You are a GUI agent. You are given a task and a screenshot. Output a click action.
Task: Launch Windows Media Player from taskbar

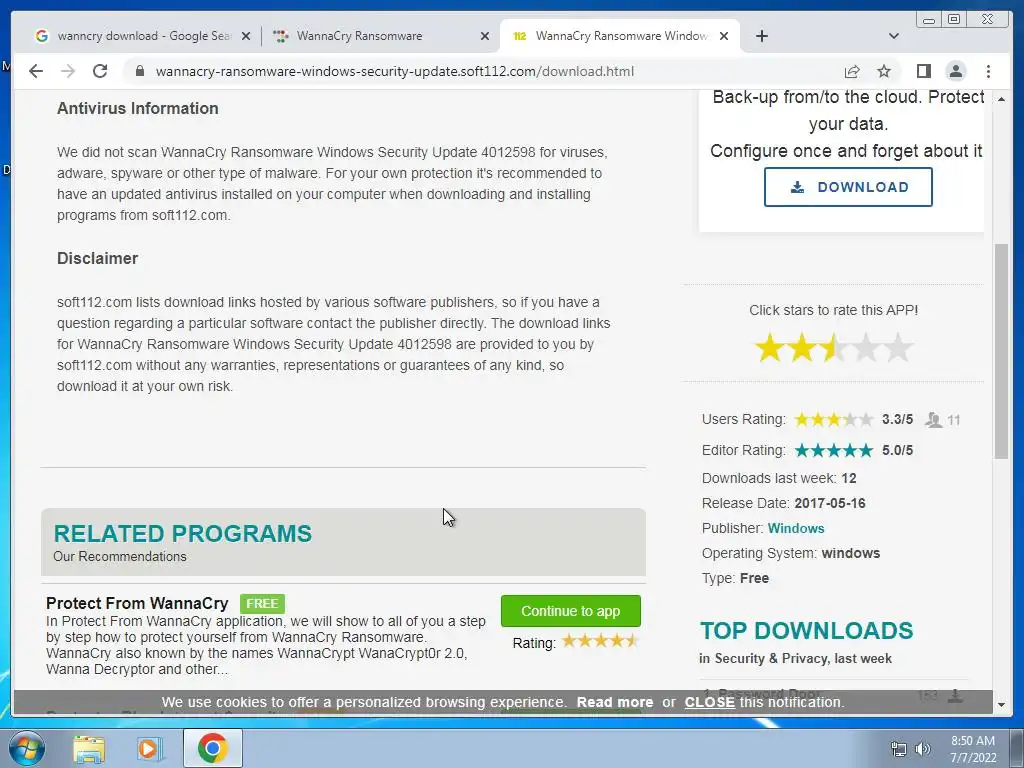click(x=150, y=749)
